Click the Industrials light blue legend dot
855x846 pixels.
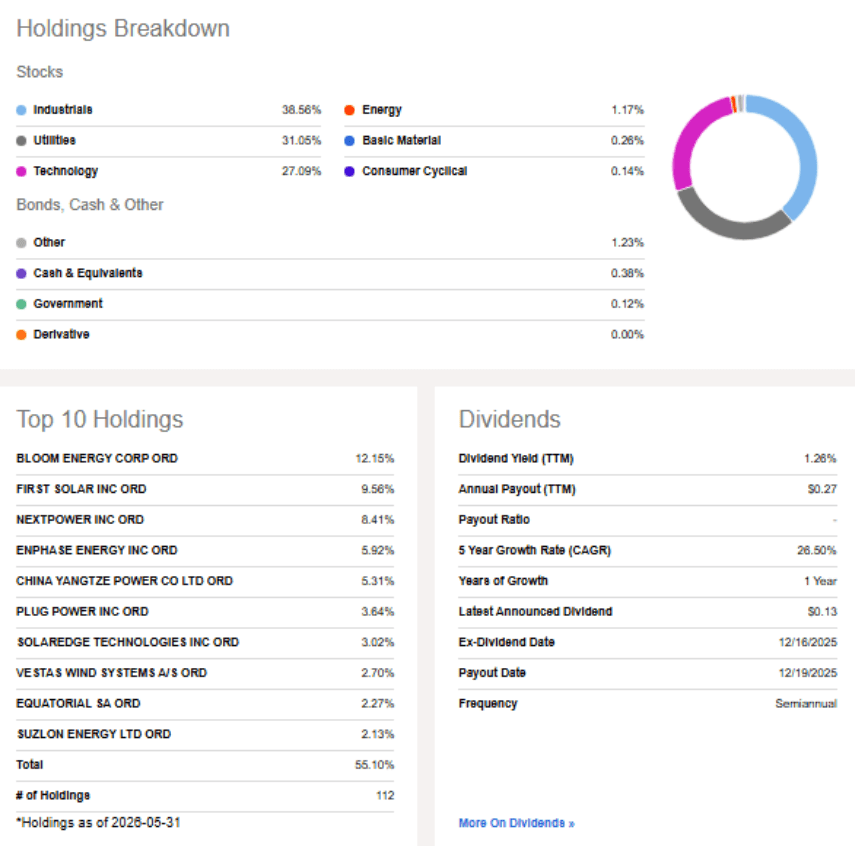(x=21, y=110)
